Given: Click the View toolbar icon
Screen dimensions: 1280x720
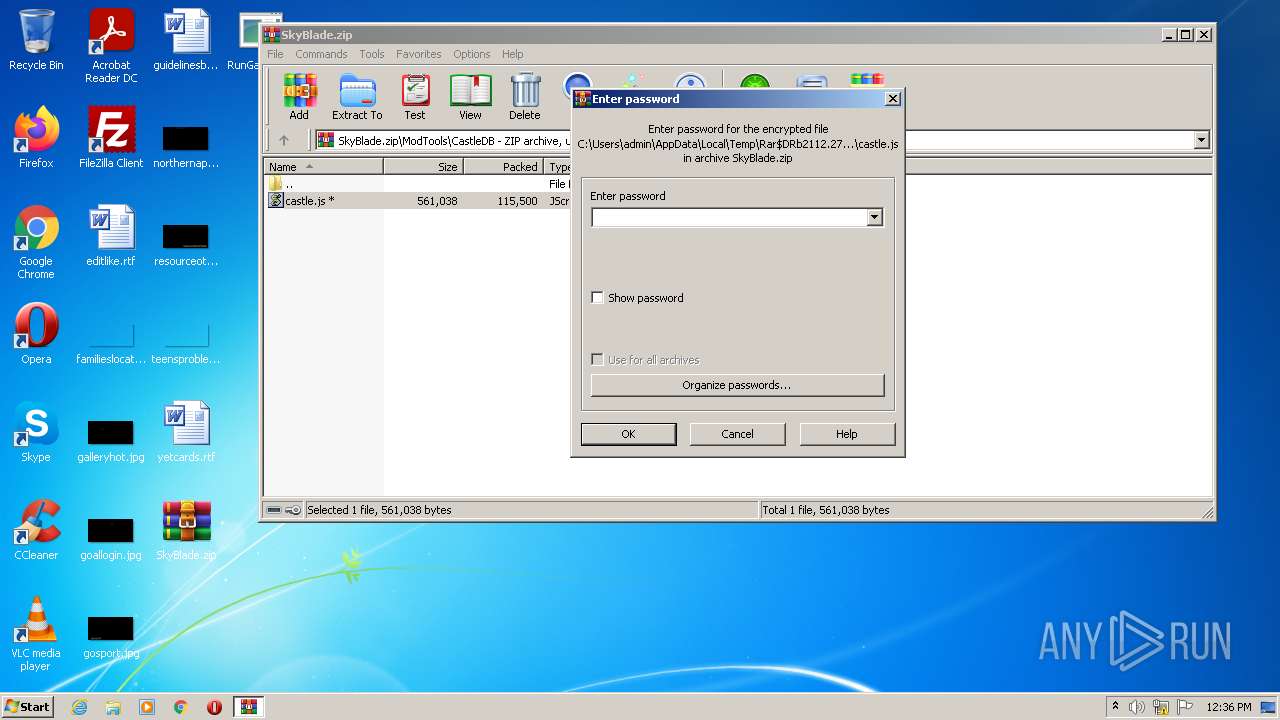Looking at the screenshot, I should (x=470, y=97).
